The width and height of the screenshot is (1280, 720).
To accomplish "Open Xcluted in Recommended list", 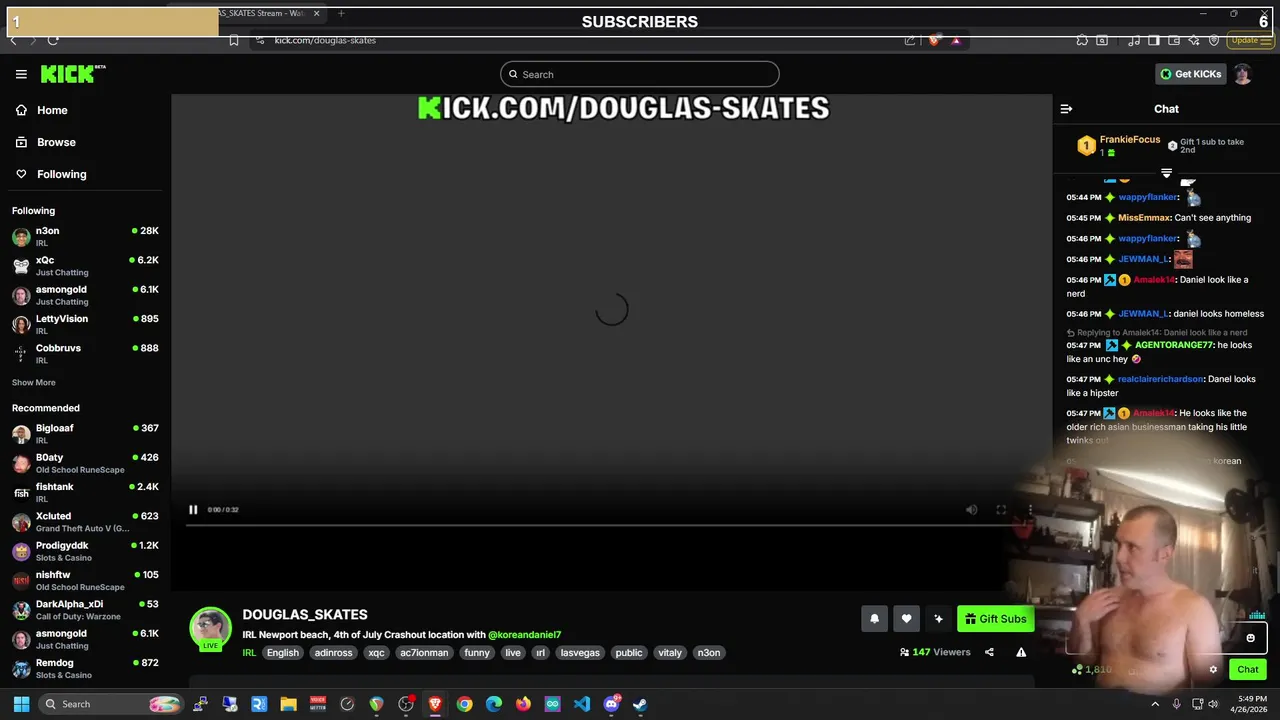I will coord(85,522).
